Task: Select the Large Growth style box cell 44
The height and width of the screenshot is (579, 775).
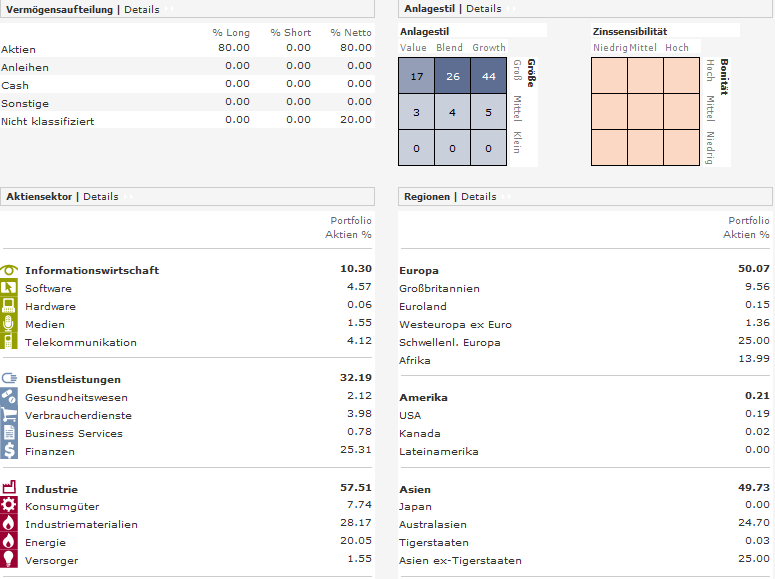Action: click(x=489, y=76)
